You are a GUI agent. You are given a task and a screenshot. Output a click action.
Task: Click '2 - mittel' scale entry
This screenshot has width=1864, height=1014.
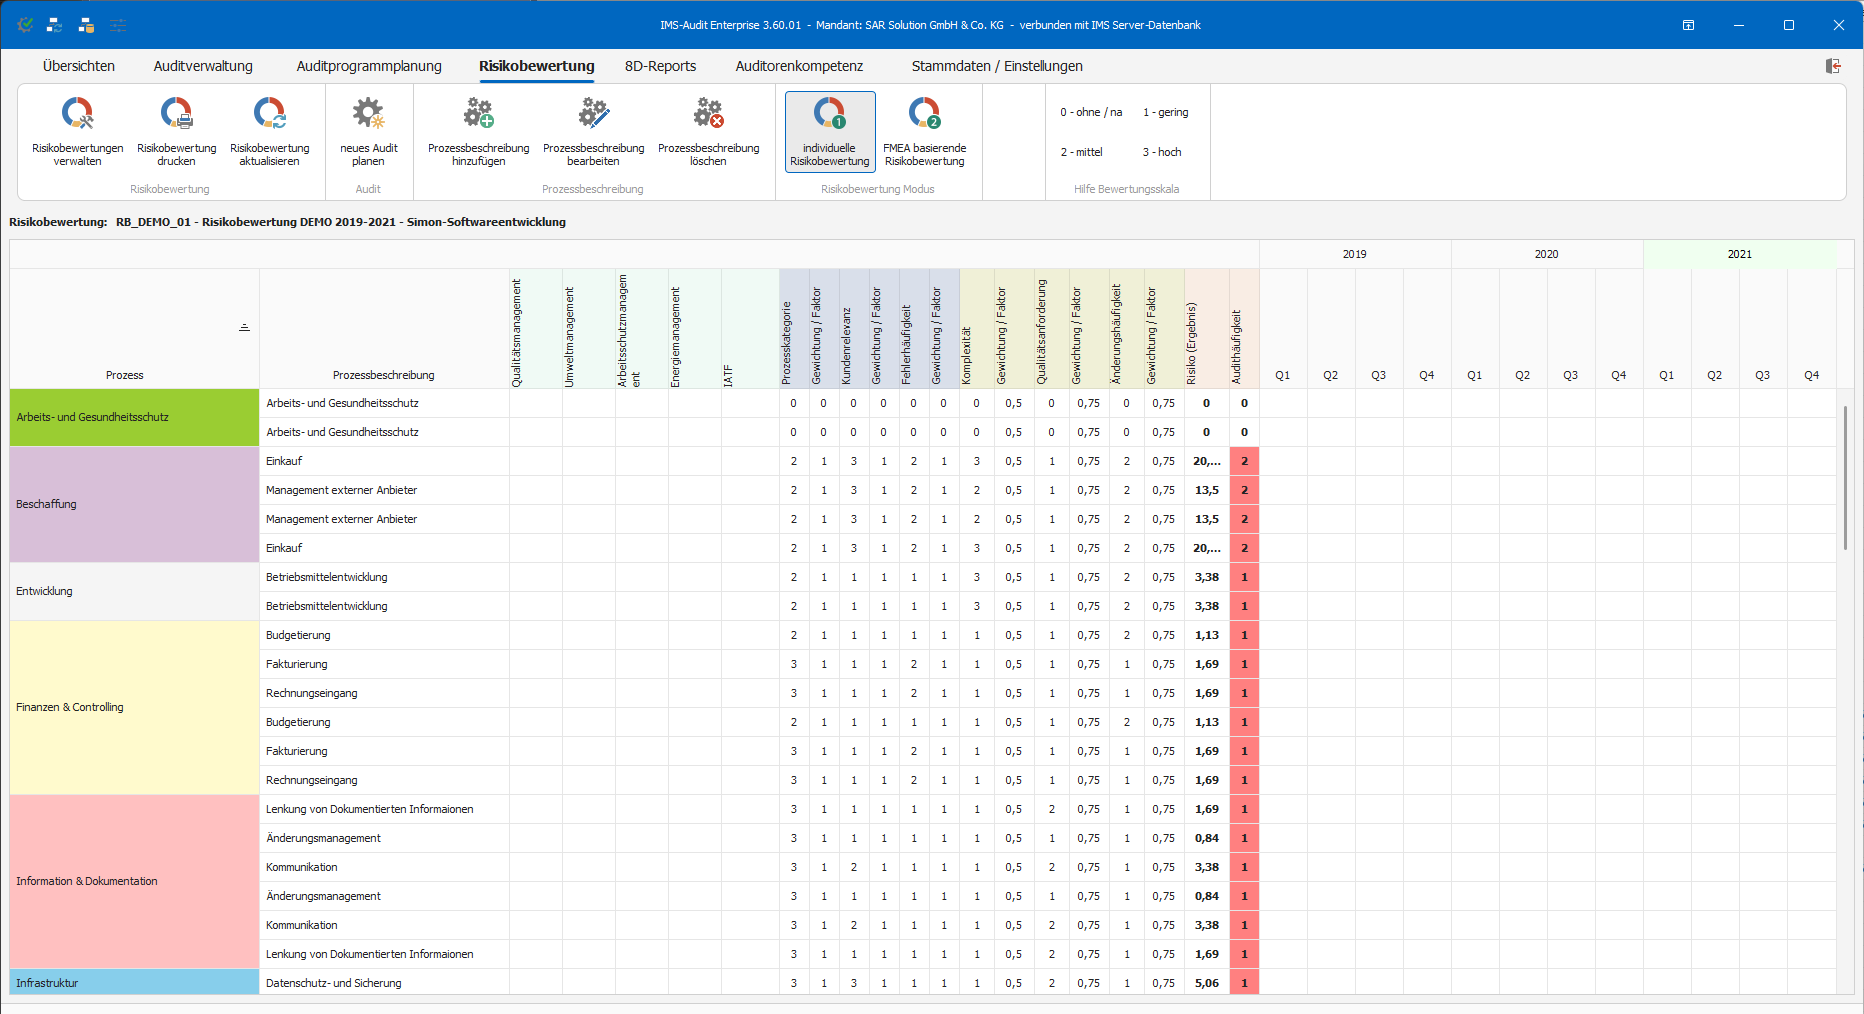point(1081,152)
